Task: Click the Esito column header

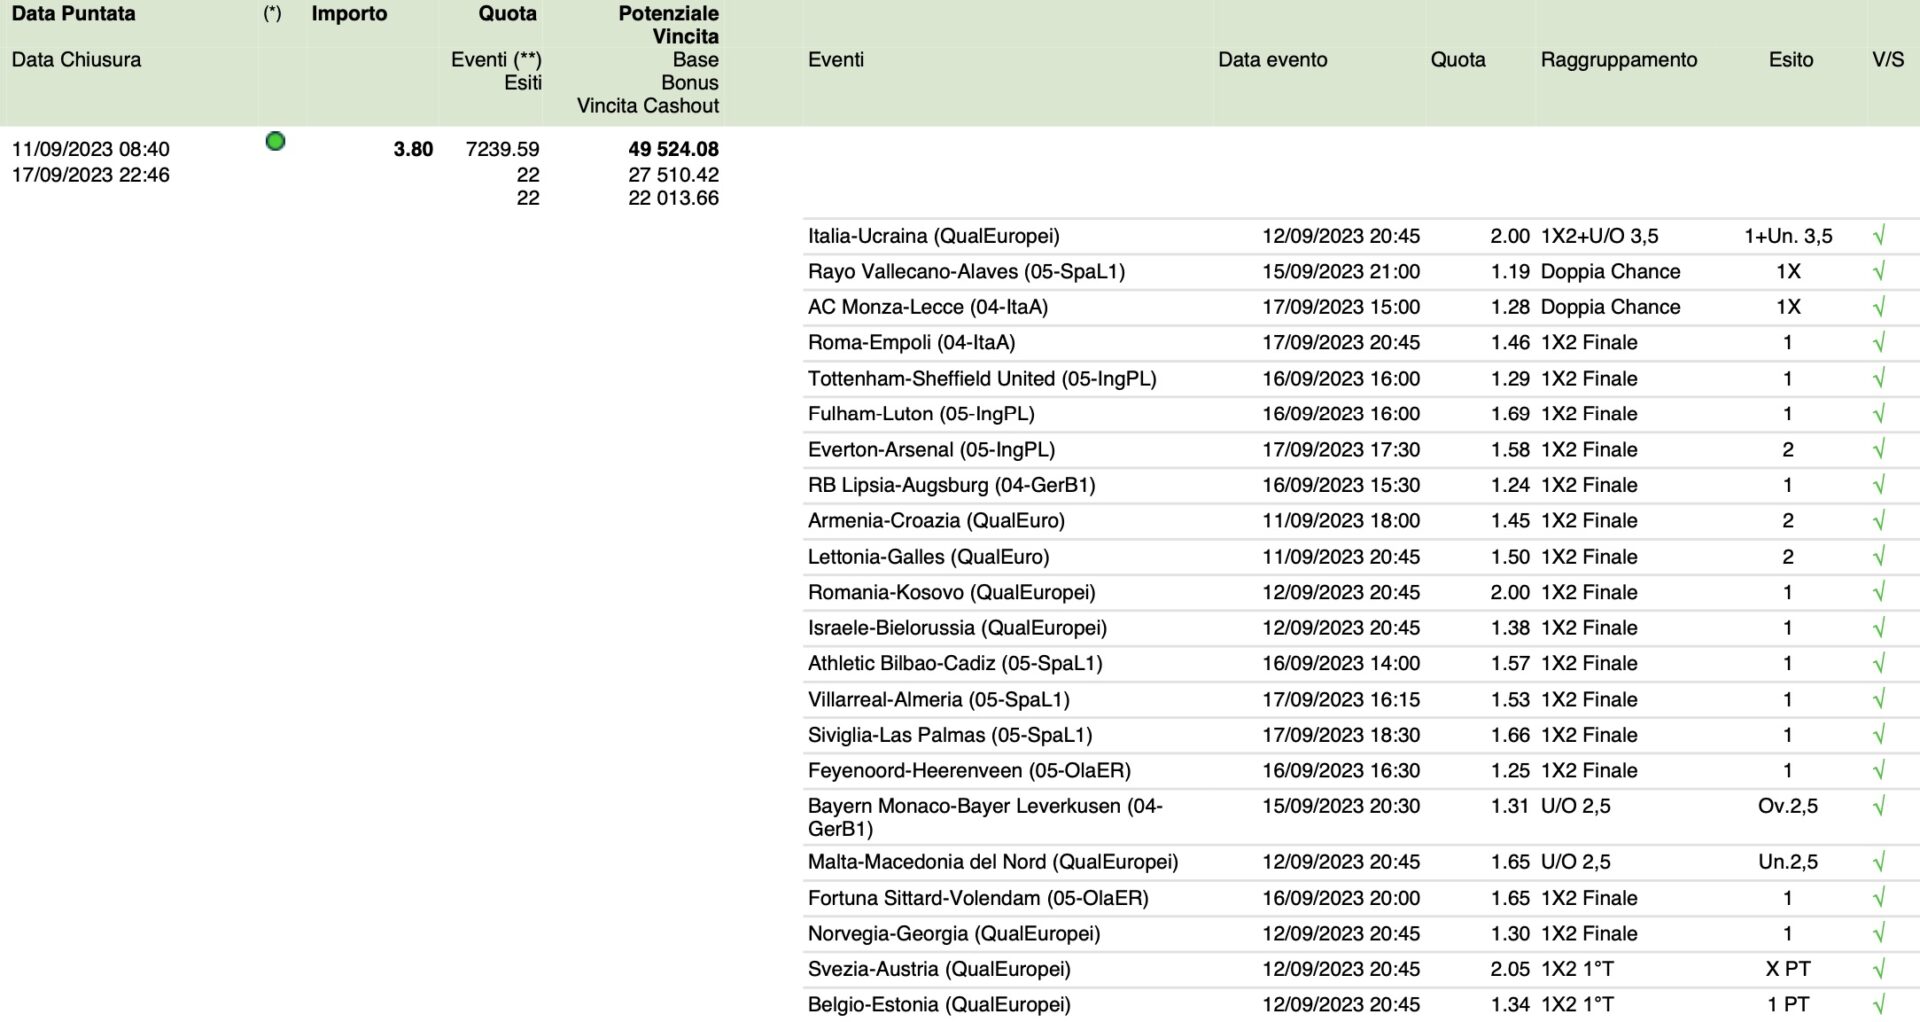Action: tap(1790, 60)
